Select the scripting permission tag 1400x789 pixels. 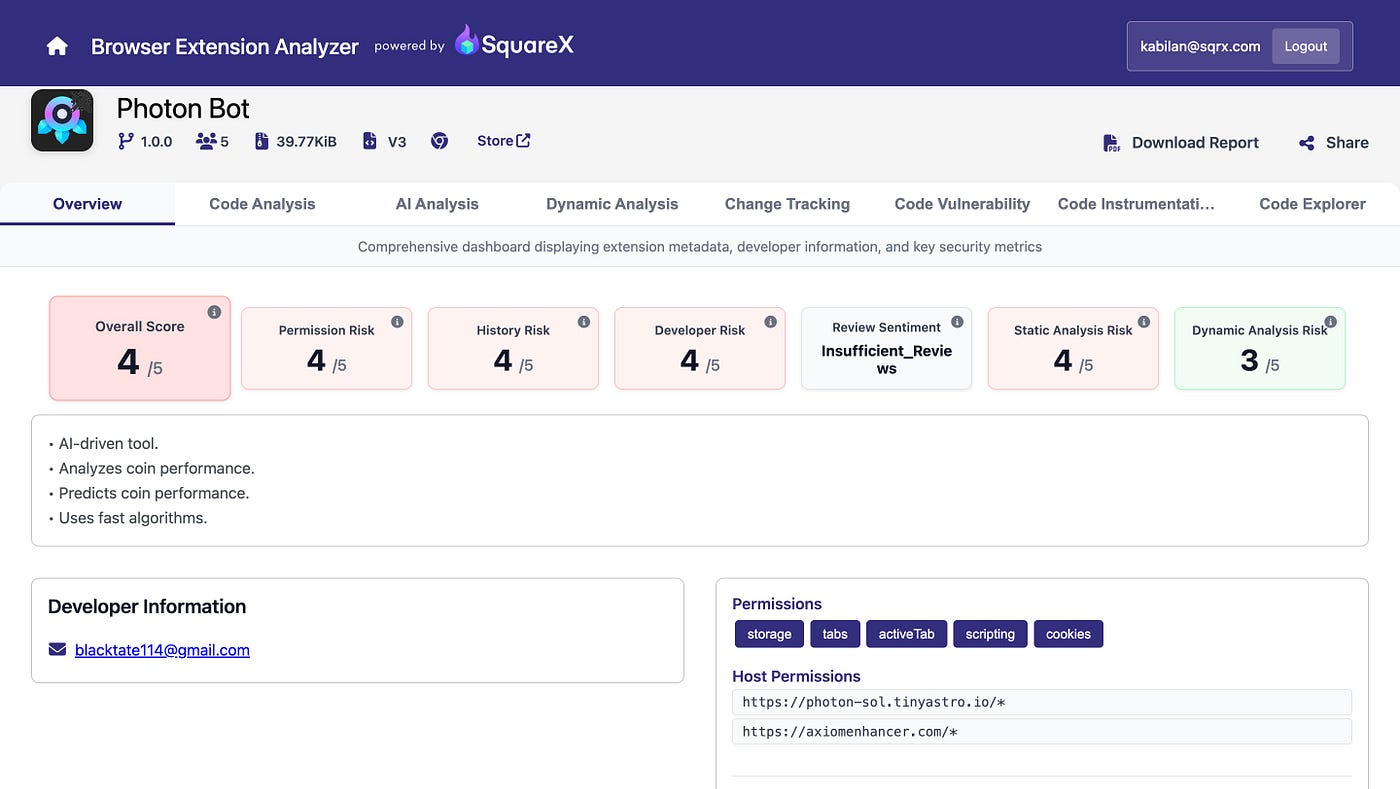click(990, 634)
